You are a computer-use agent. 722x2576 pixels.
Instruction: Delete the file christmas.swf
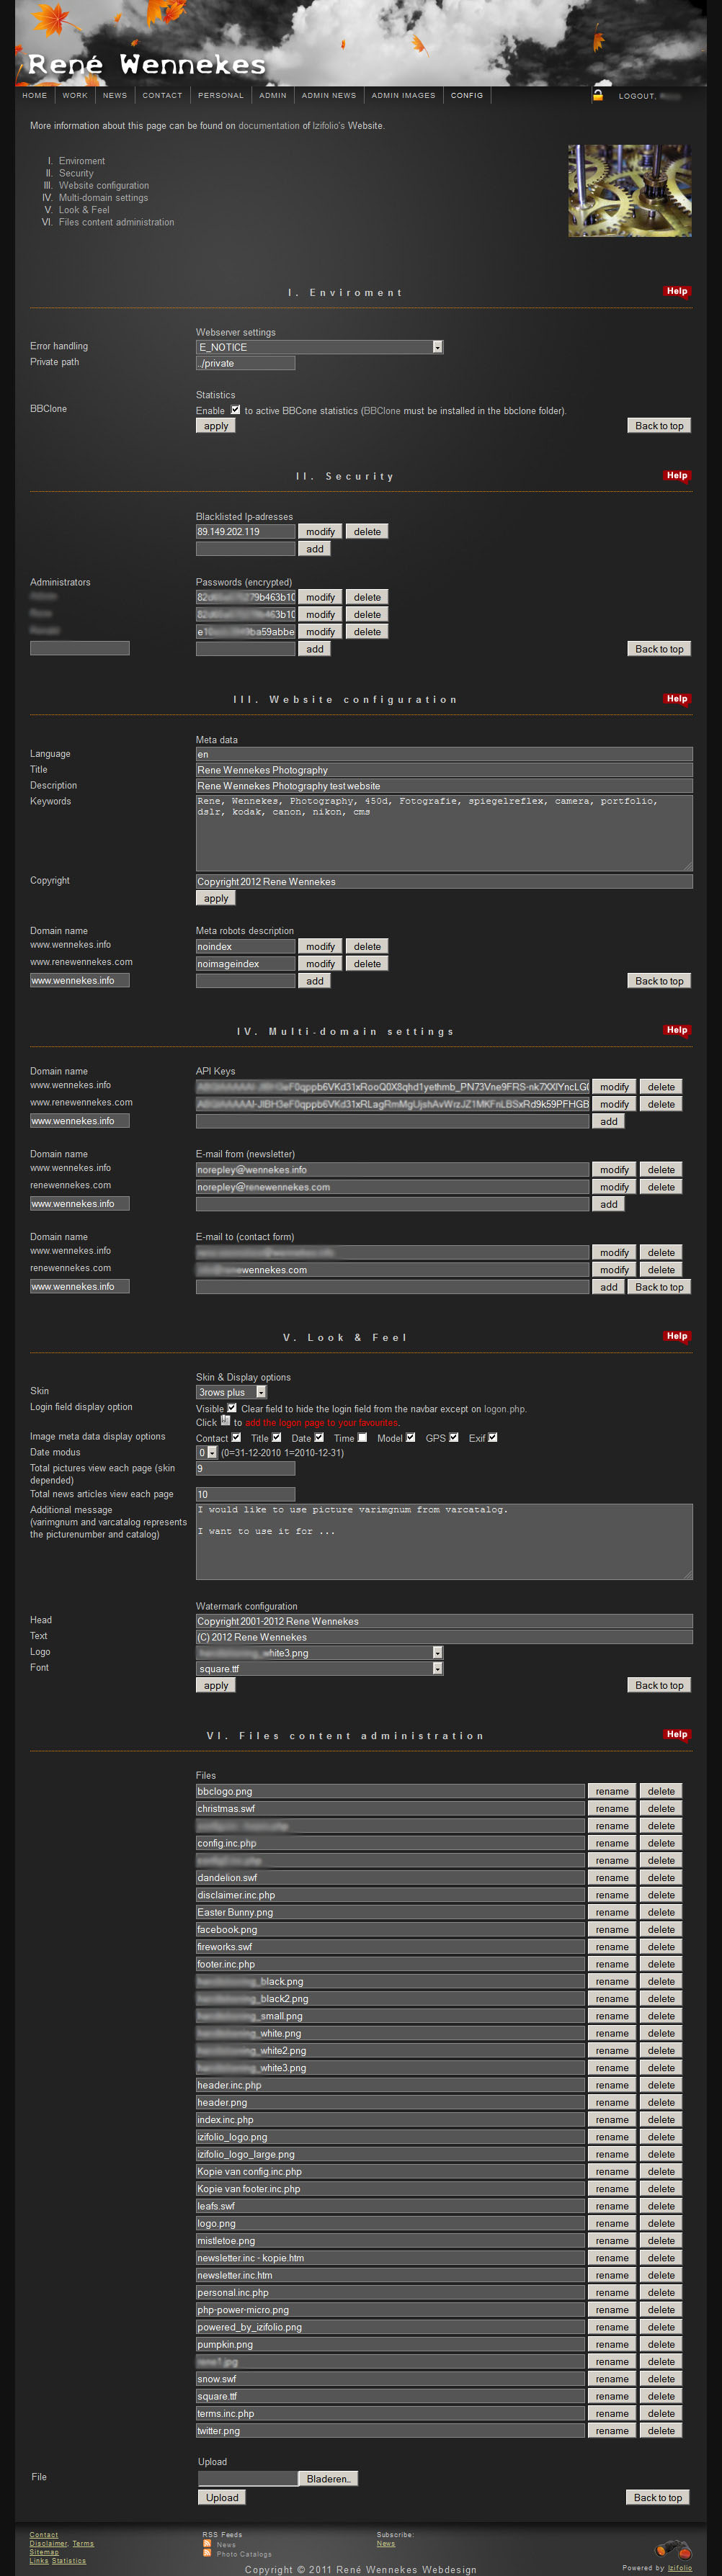pyautogui.click(x=661, y=1809)
